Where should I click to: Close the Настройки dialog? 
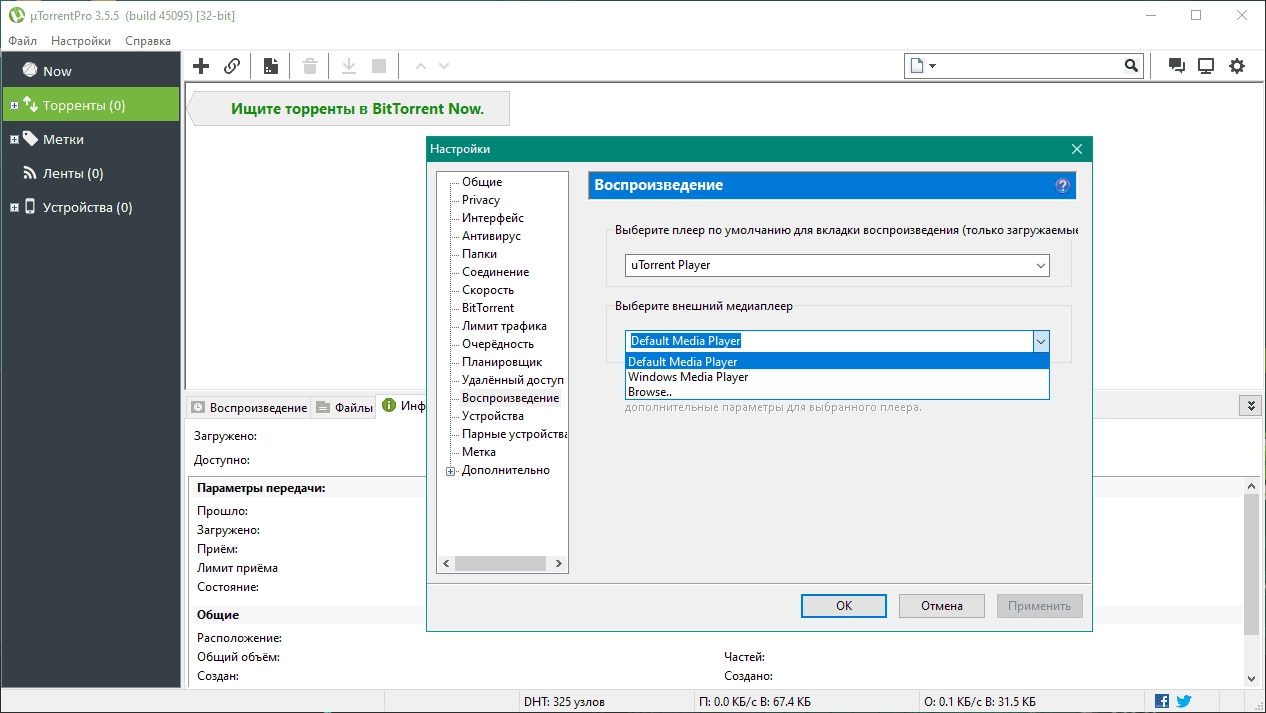1077,149
